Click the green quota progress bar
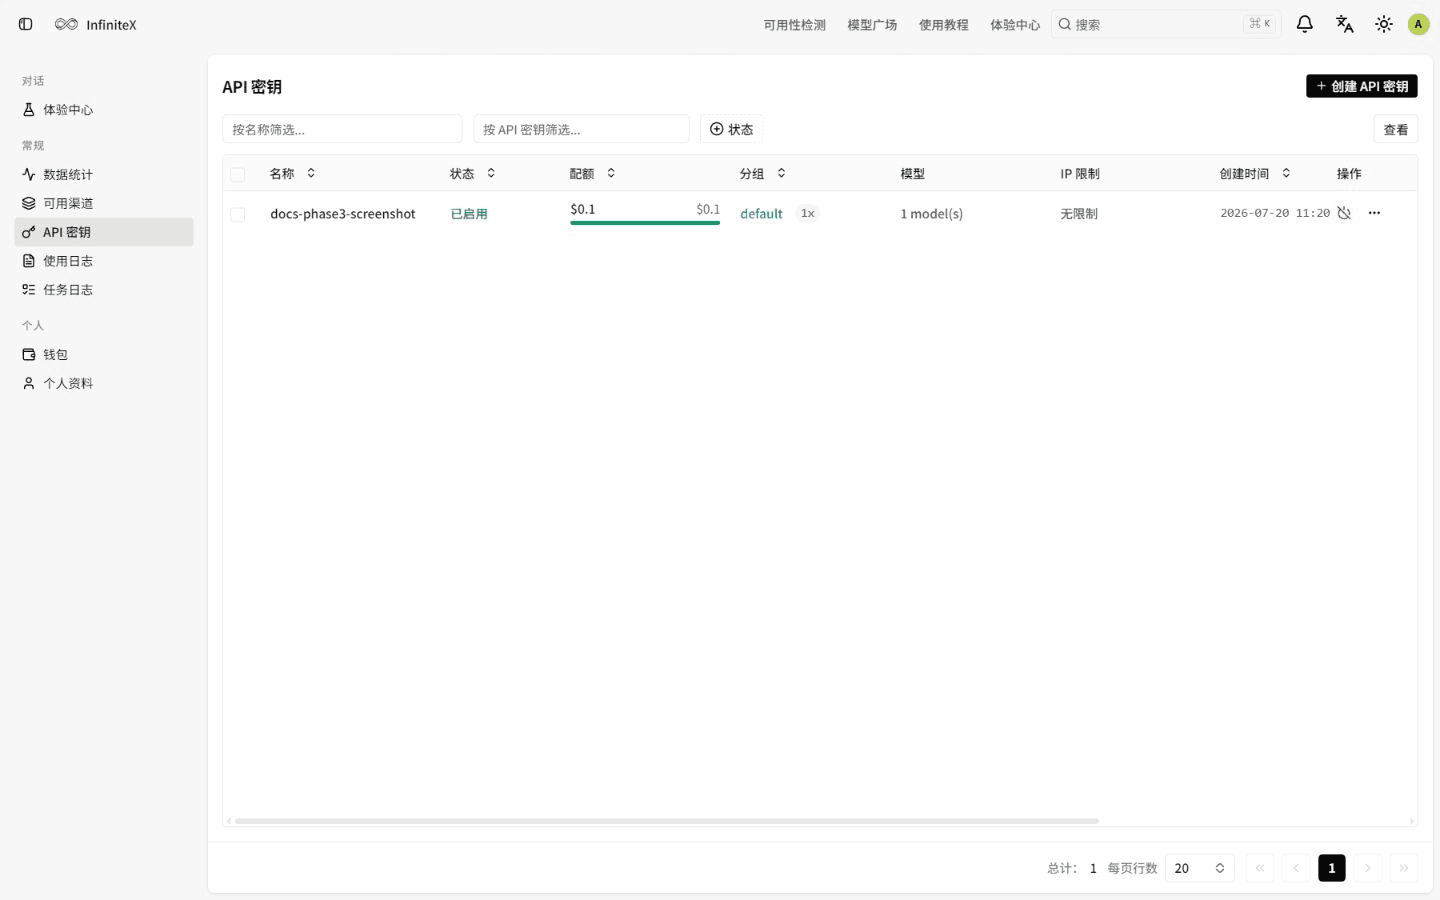This screenshot has width=1440, height=900. (x=645, y=223)
